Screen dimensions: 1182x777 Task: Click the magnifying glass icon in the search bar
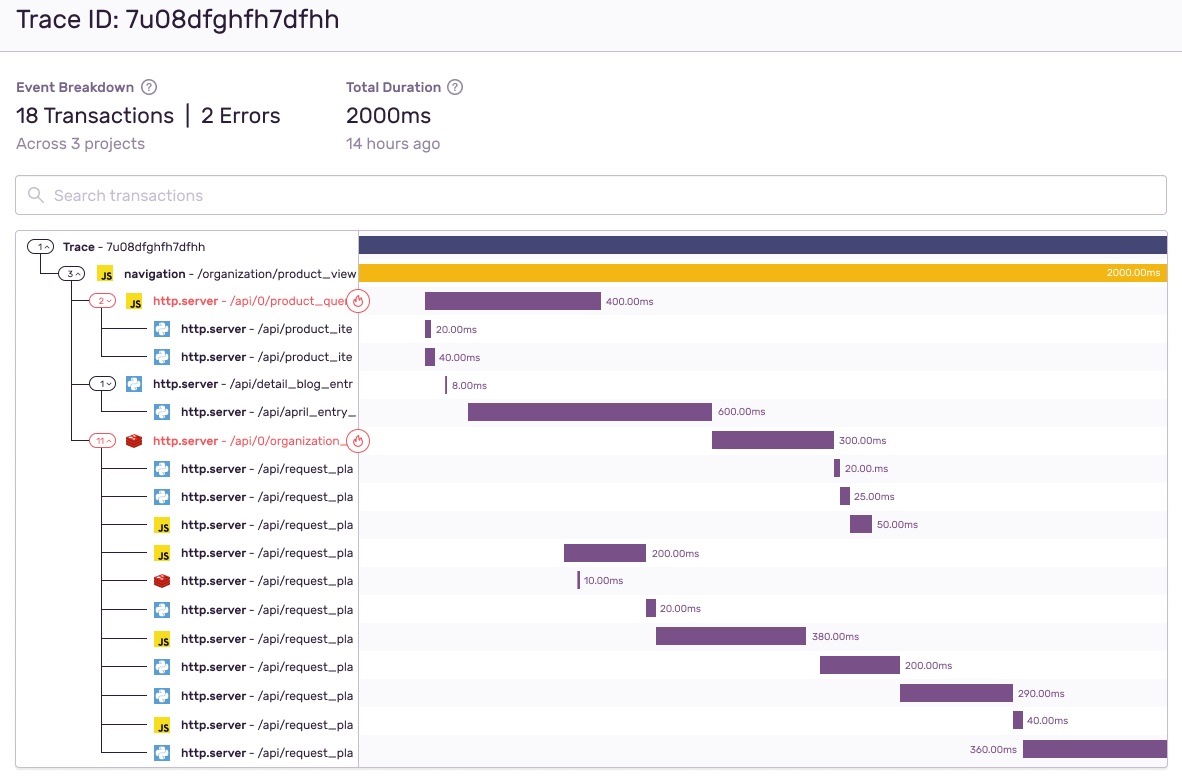36,195
